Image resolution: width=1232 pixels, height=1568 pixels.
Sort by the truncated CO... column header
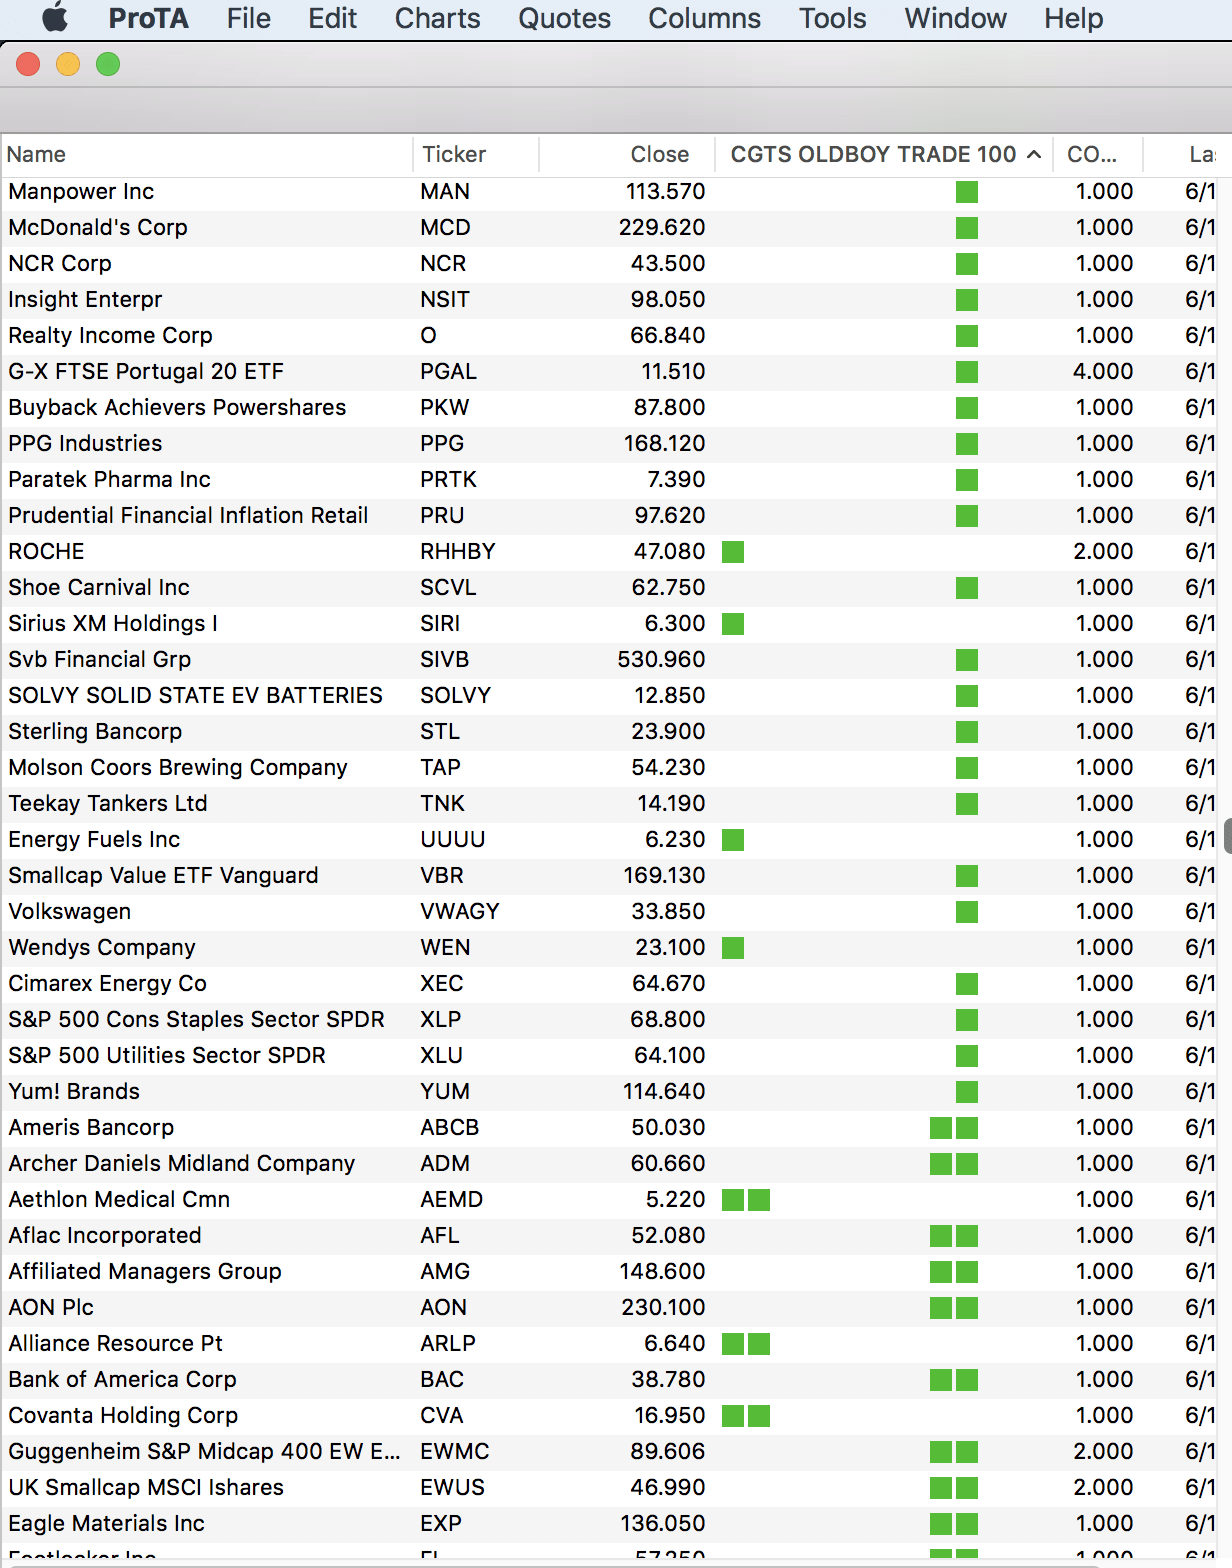[x=1098, y=154]
